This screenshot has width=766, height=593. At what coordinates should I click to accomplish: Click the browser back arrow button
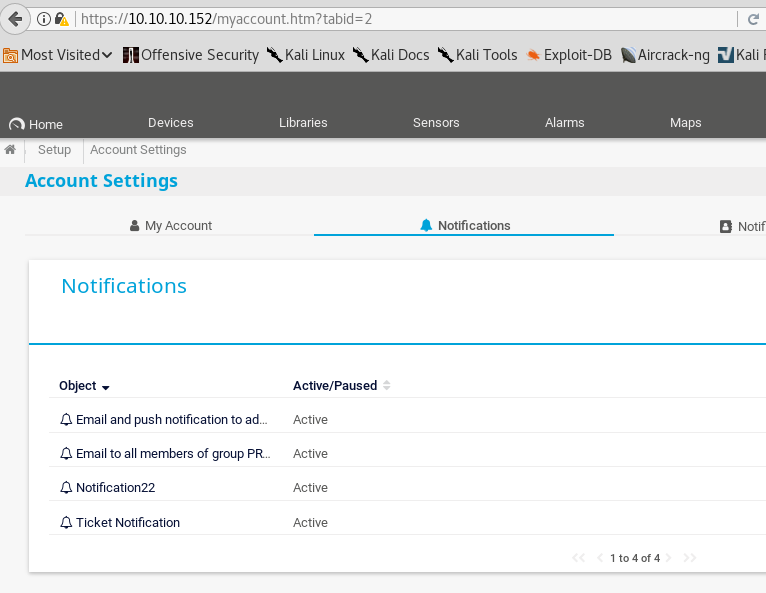(15, 19)
